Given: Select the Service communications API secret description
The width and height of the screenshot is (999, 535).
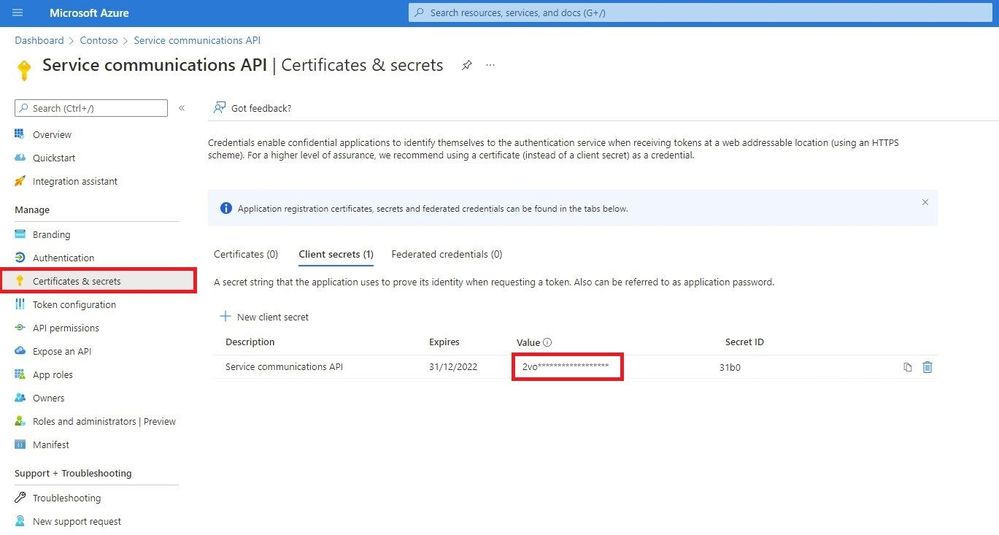Looking at the screenshot, I should 284,367.
